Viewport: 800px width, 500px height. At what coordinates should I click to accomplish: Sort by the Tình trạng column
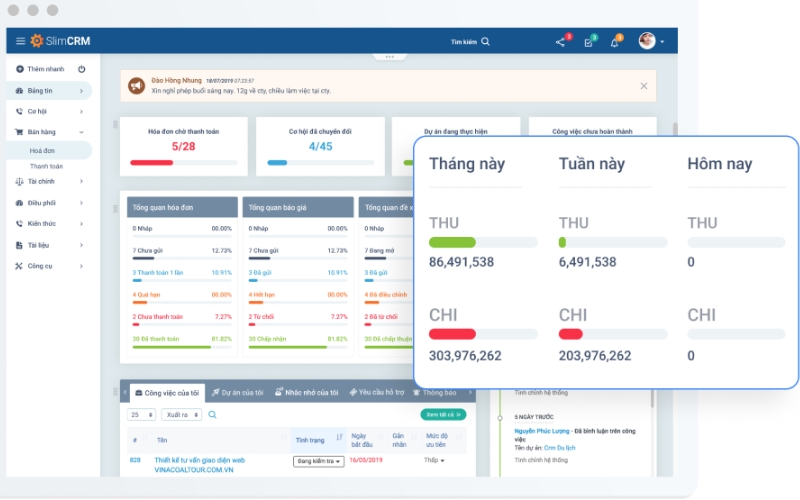(318, 440)
